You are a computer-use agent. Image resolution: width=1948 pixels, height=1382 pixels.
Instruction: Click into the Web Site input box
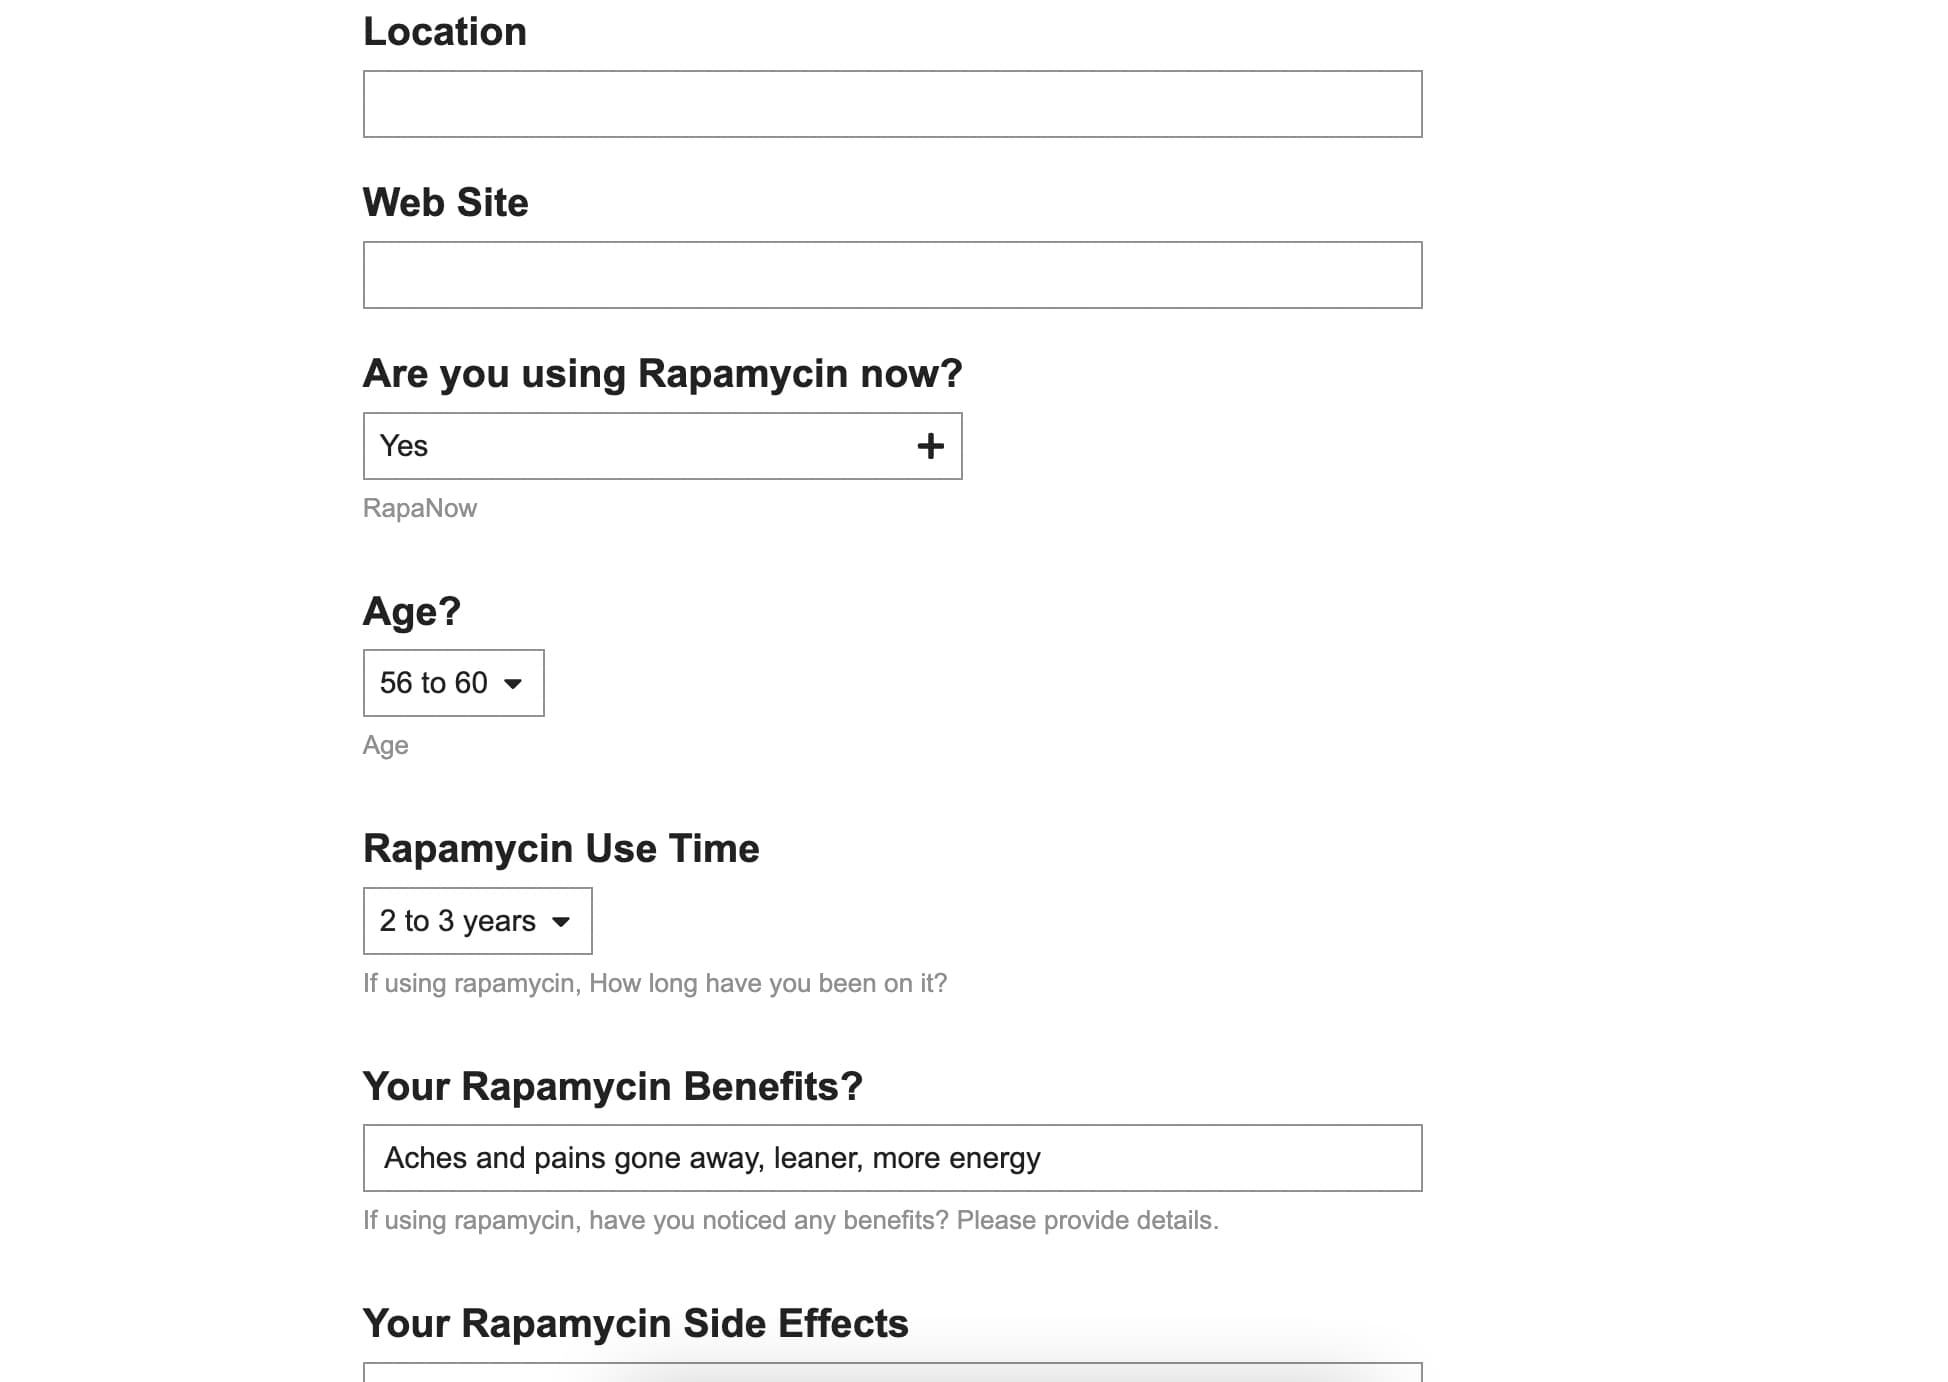point(892,275)
